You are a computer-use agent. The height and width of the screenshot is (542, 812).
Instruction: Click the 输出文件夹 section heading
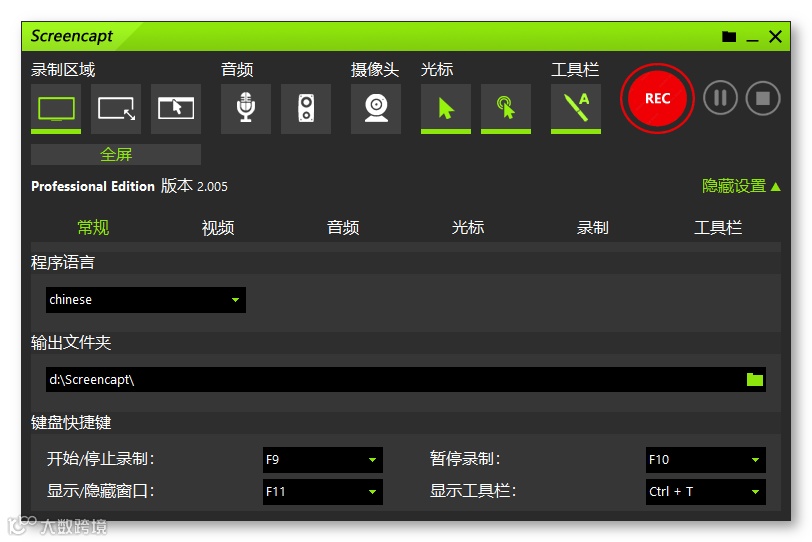tap(71, 342)
